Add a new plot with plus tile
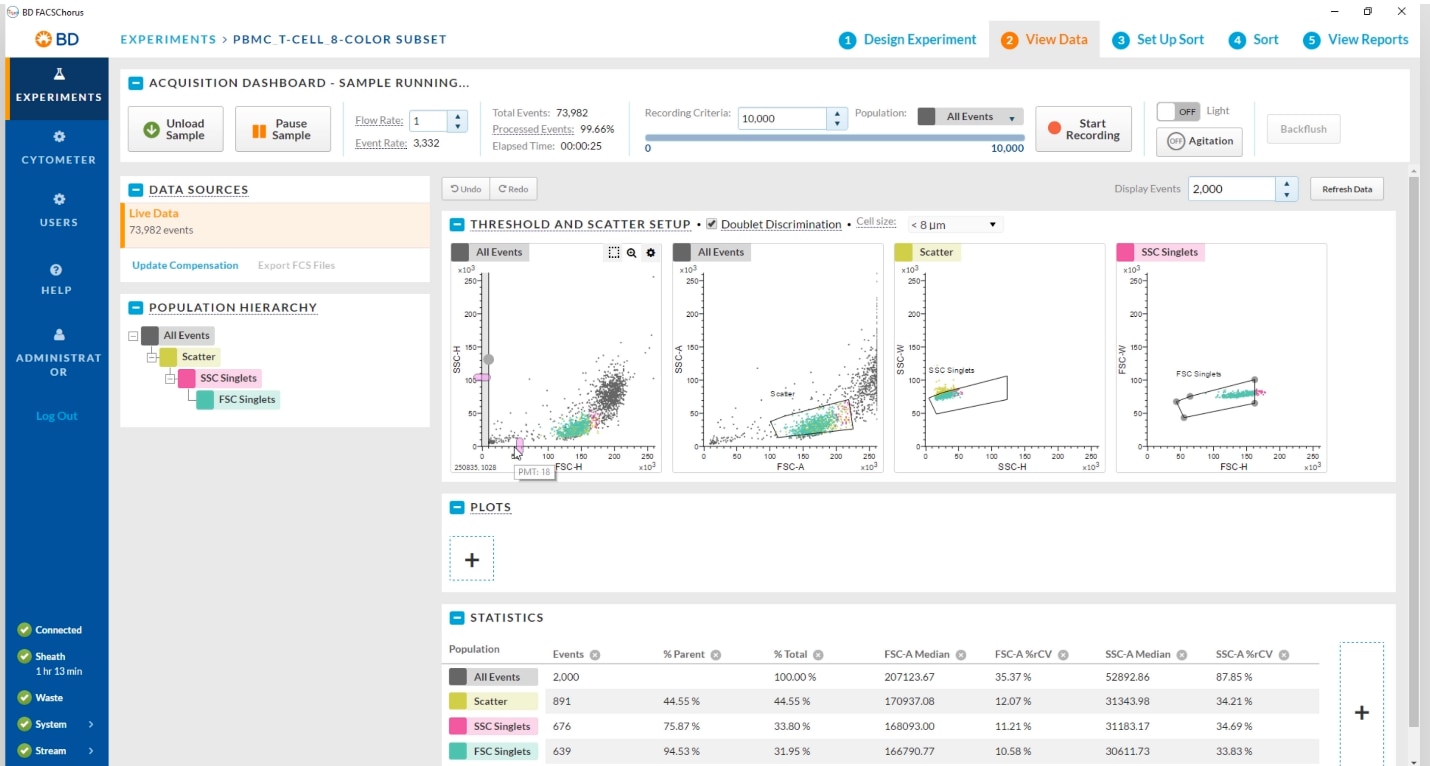Screen dimensions: 1430x766 tap(472, 559)
